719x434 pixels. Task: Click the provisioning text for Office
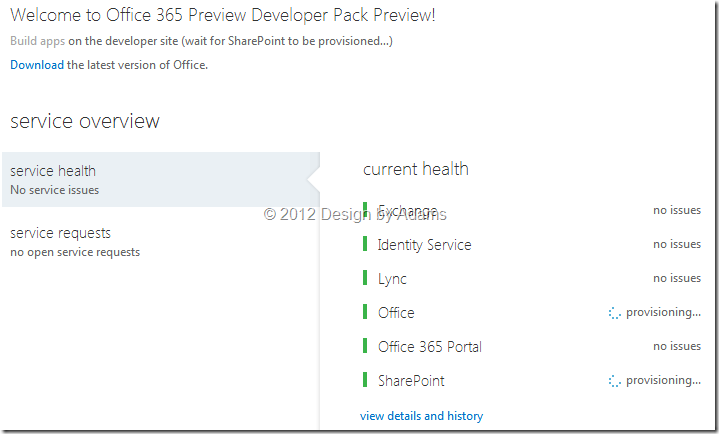tap(664, 312)
